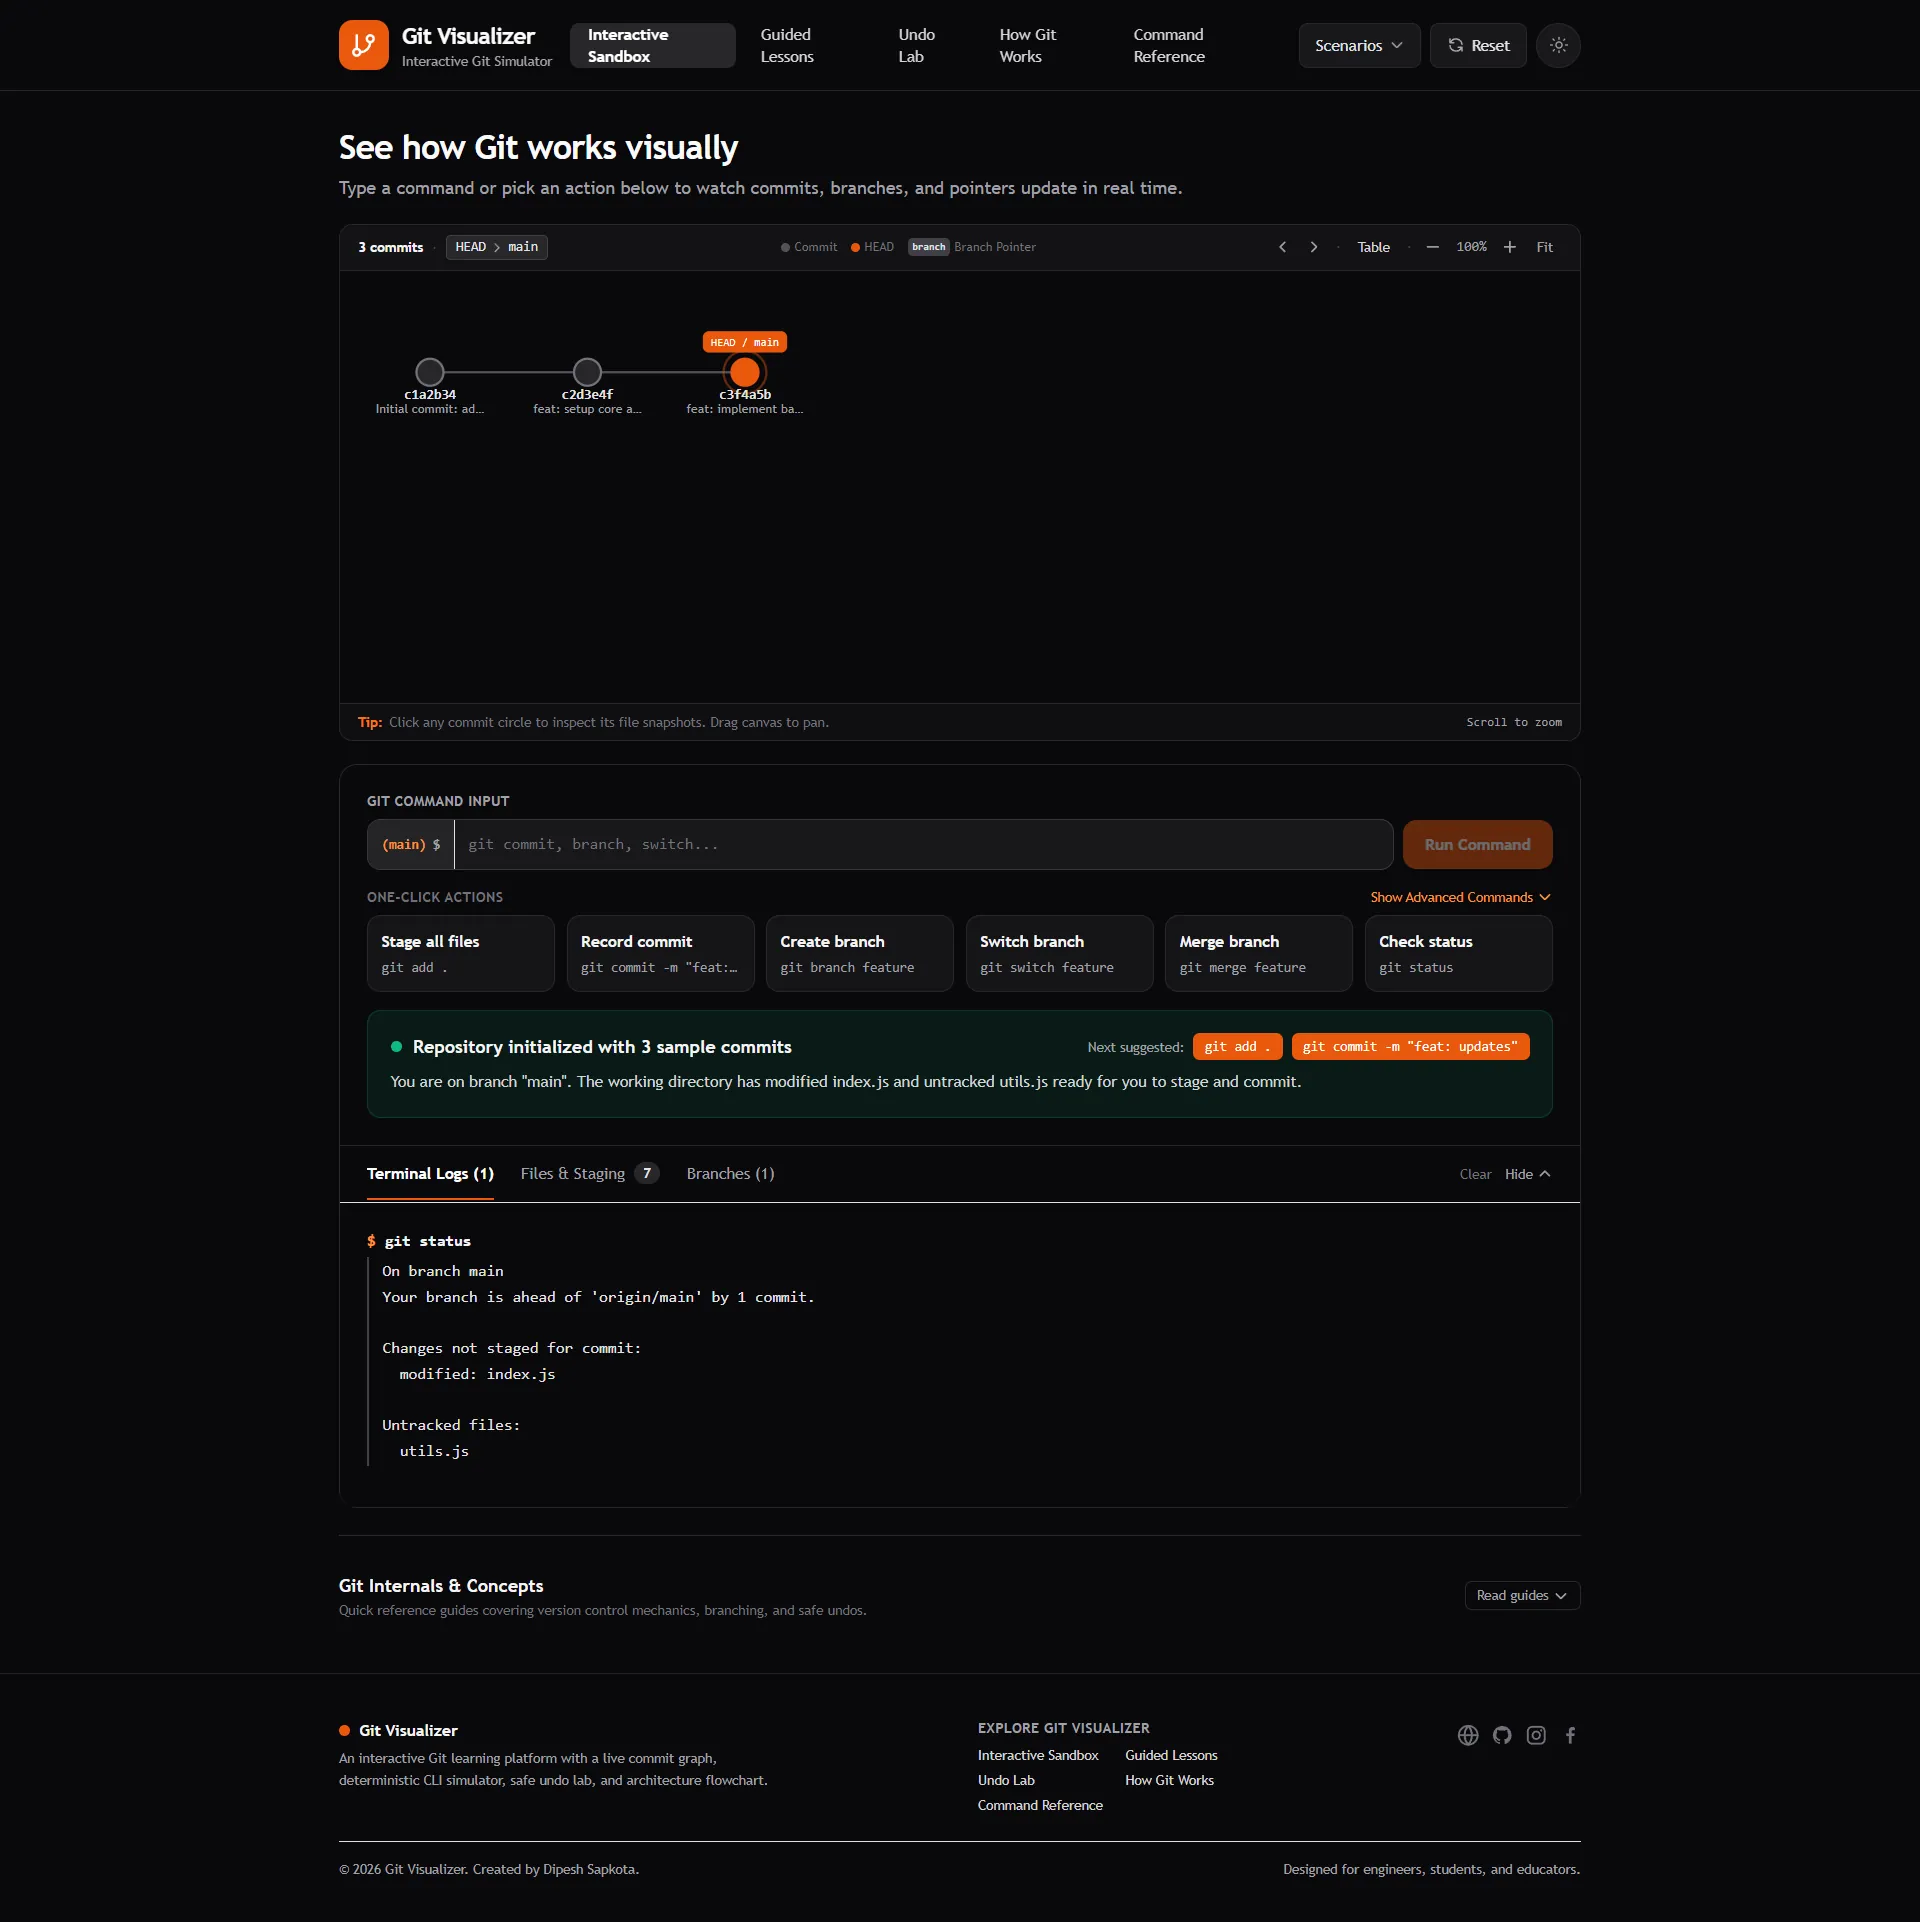
Task: Zoom in the graph with plus icon
Action: tap(1510, 247)
